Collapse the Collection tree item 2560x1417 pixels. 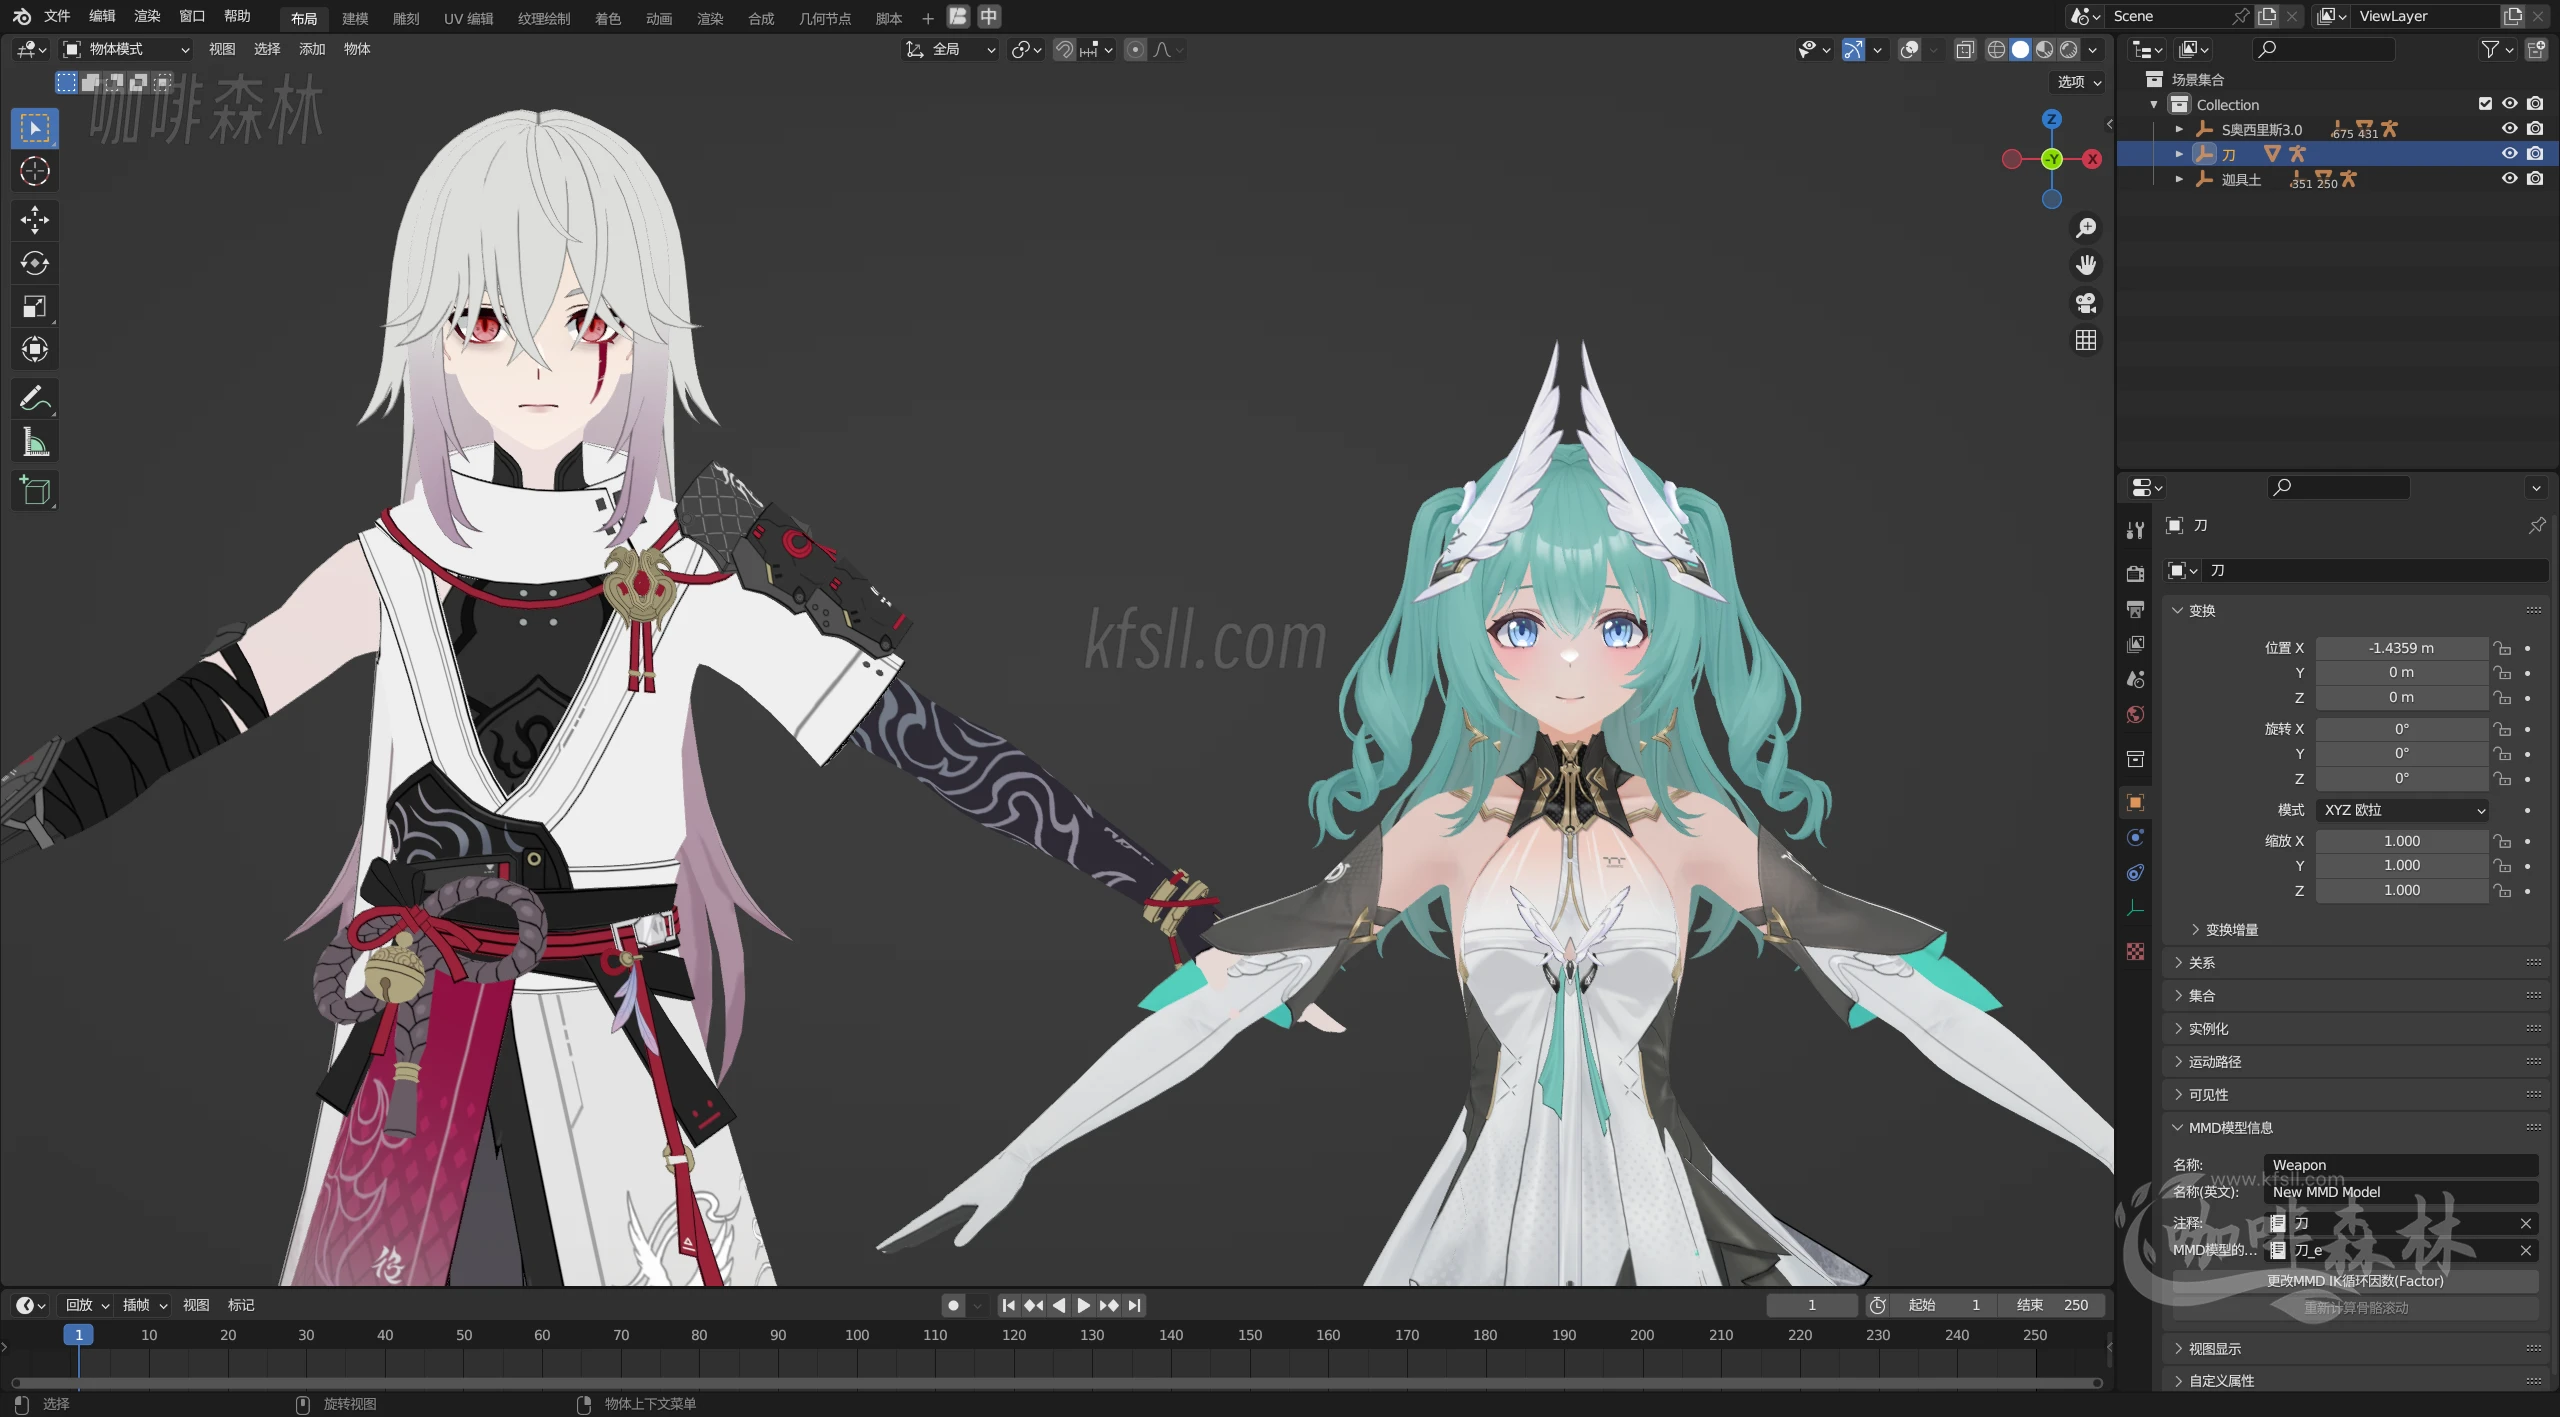coord(2154,104)
